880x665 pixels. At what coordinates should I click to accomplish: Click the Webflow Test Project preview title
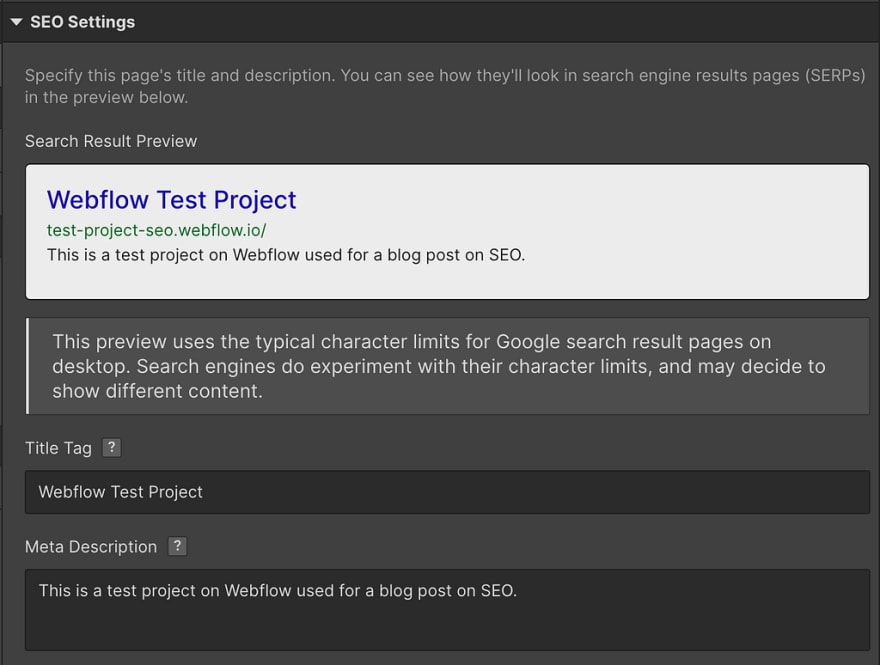click(x=172, y=200)
